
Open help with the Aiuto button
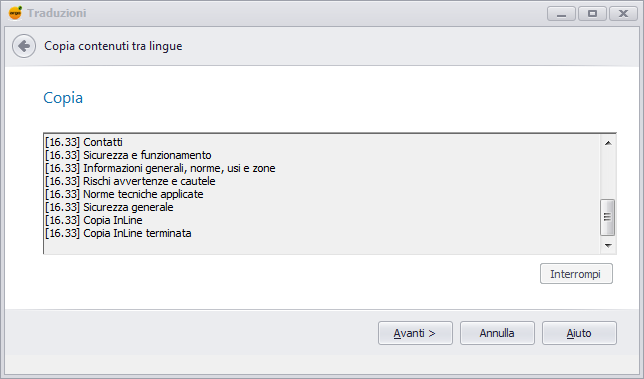579,333
